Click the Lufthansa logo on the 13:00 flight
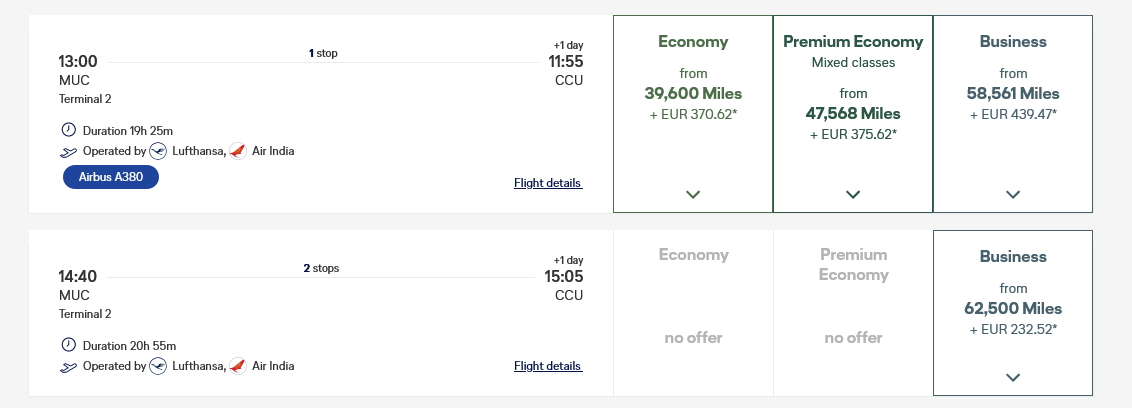This screenshot has width=1132, height=408. 158,151
